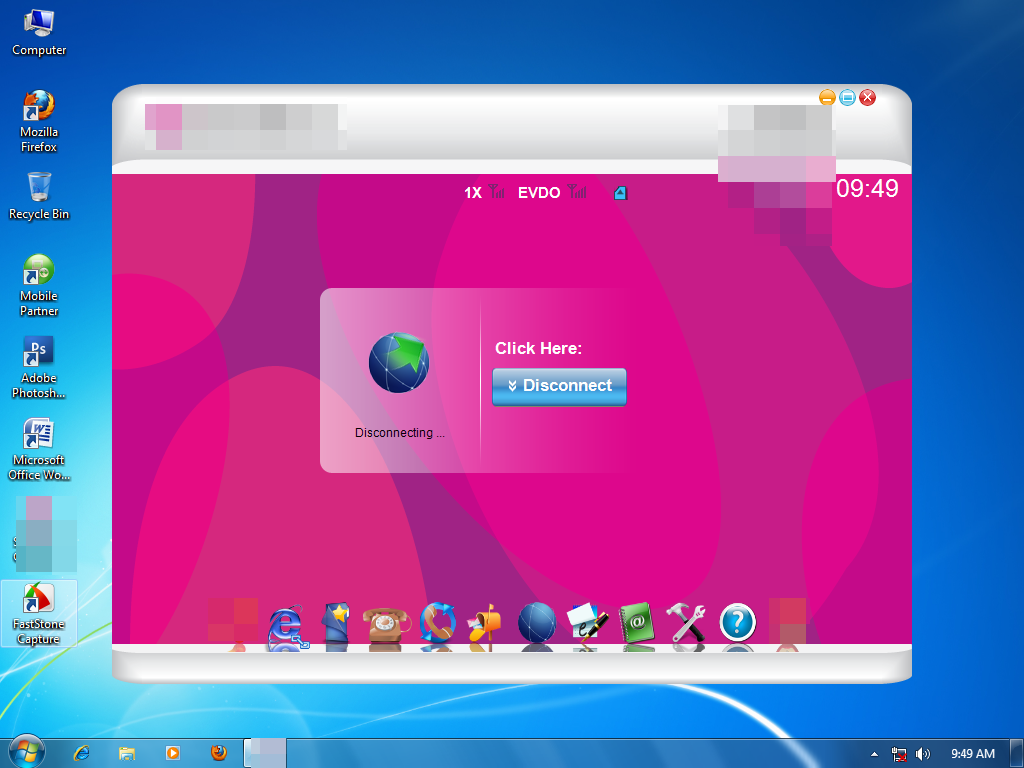Open FastStone Capture desktop shortcut

[x=39, y=613]
